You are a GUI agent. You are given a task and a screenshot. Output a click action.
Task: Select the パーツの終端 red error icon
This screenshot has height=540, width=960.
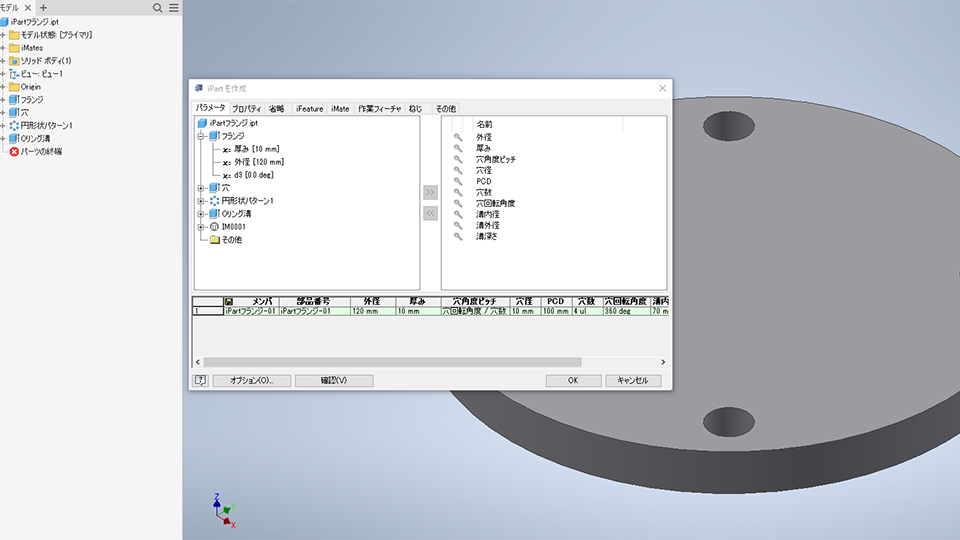[x=14, y=151]
